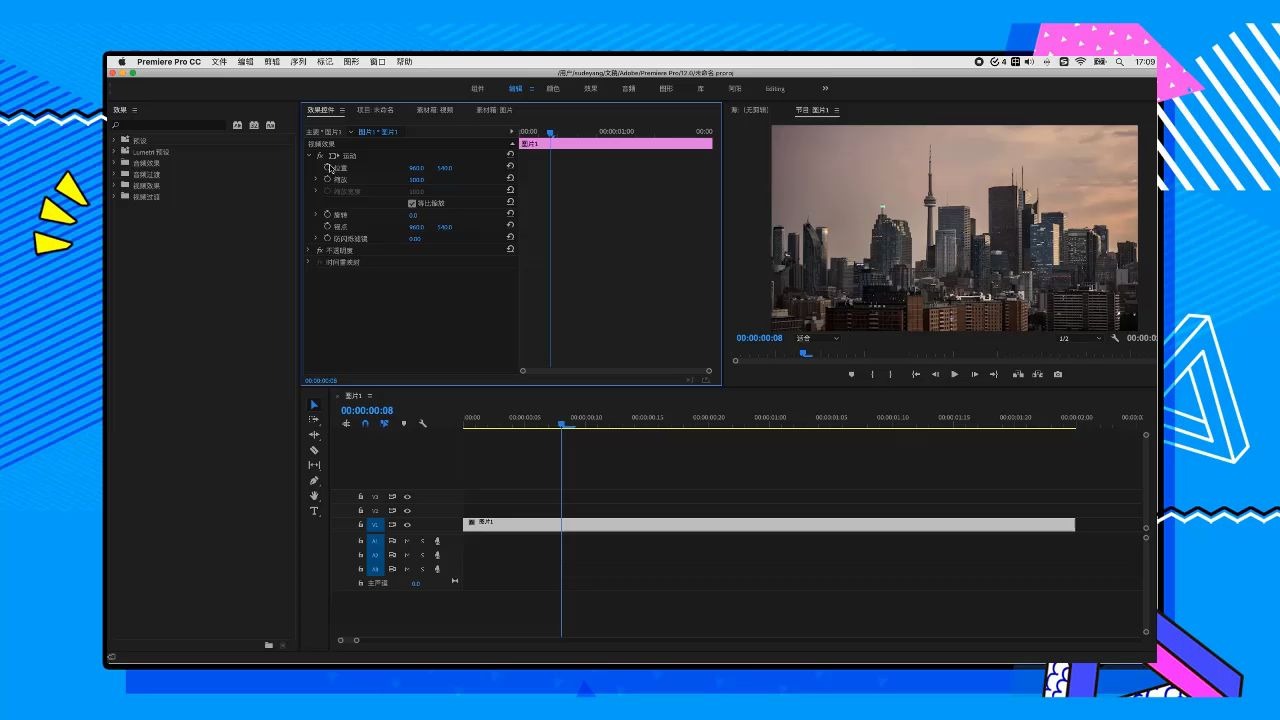Expand the Anti-flicker Filter parameter

point(316,238)
